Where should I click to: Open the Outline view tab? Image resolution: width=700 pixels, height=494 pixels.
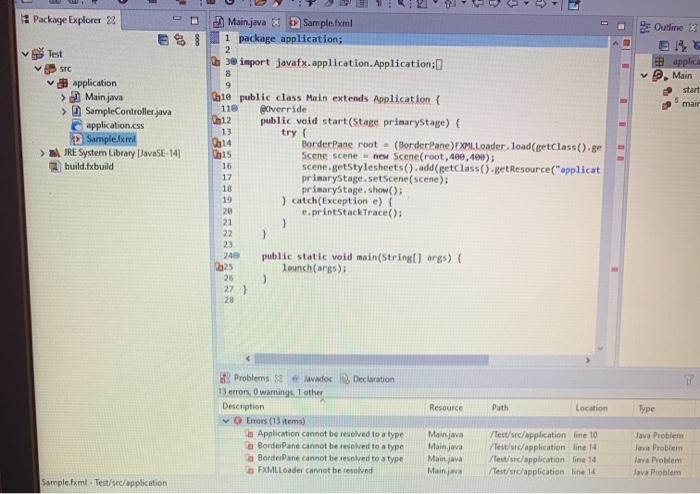668,27
